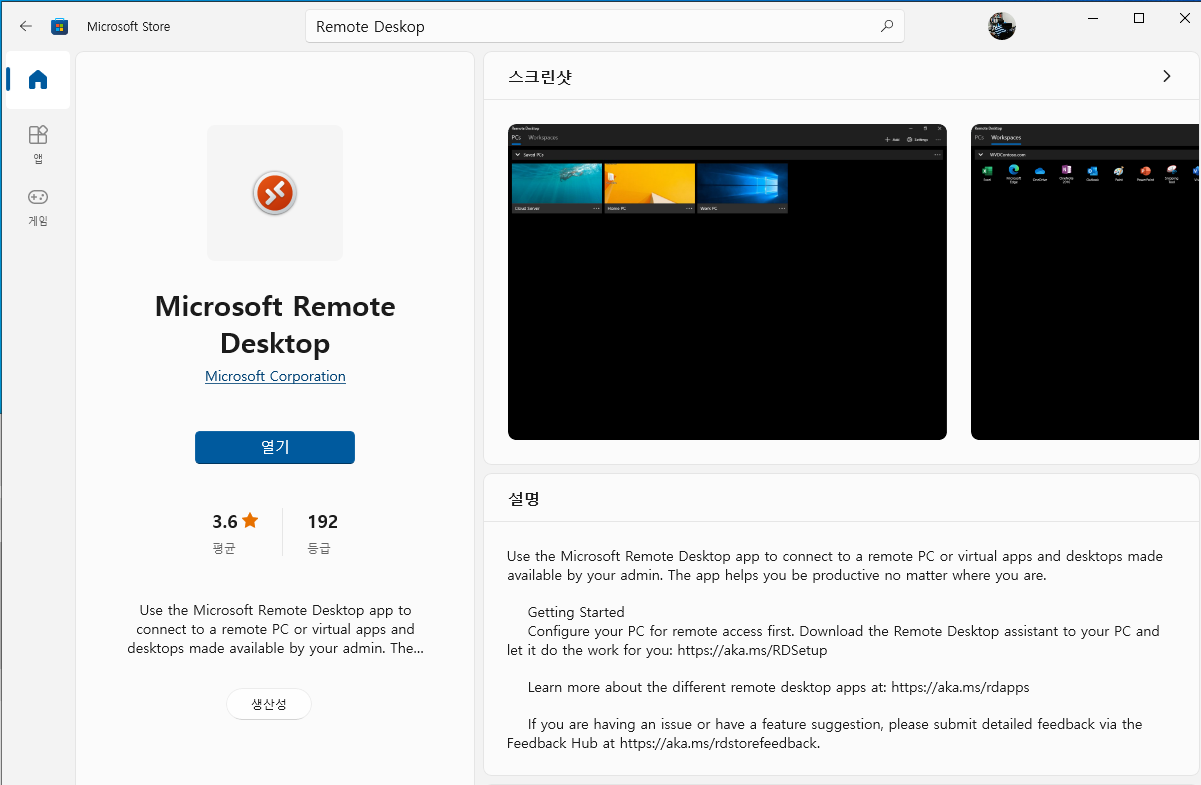Click the short description under ratings
Screen dimensions: 1201x785
(x=275, y=629)
